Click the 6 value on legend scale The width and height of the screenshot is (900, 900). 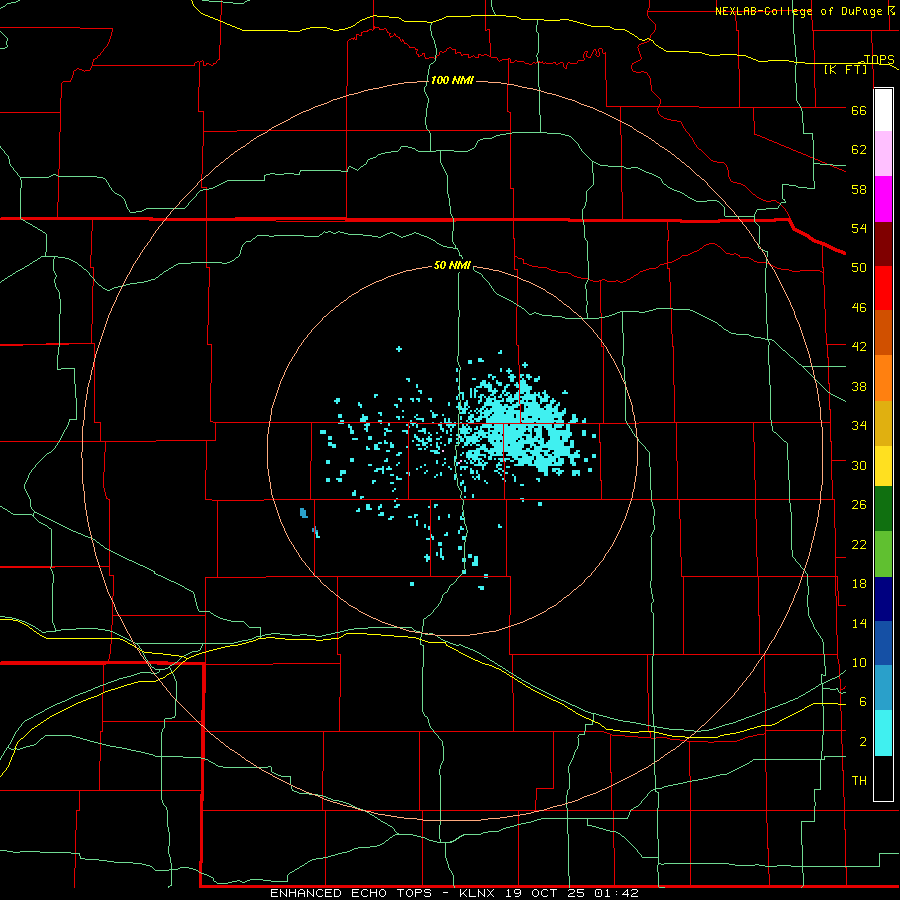pyautogui.click(x=863, y=702)
